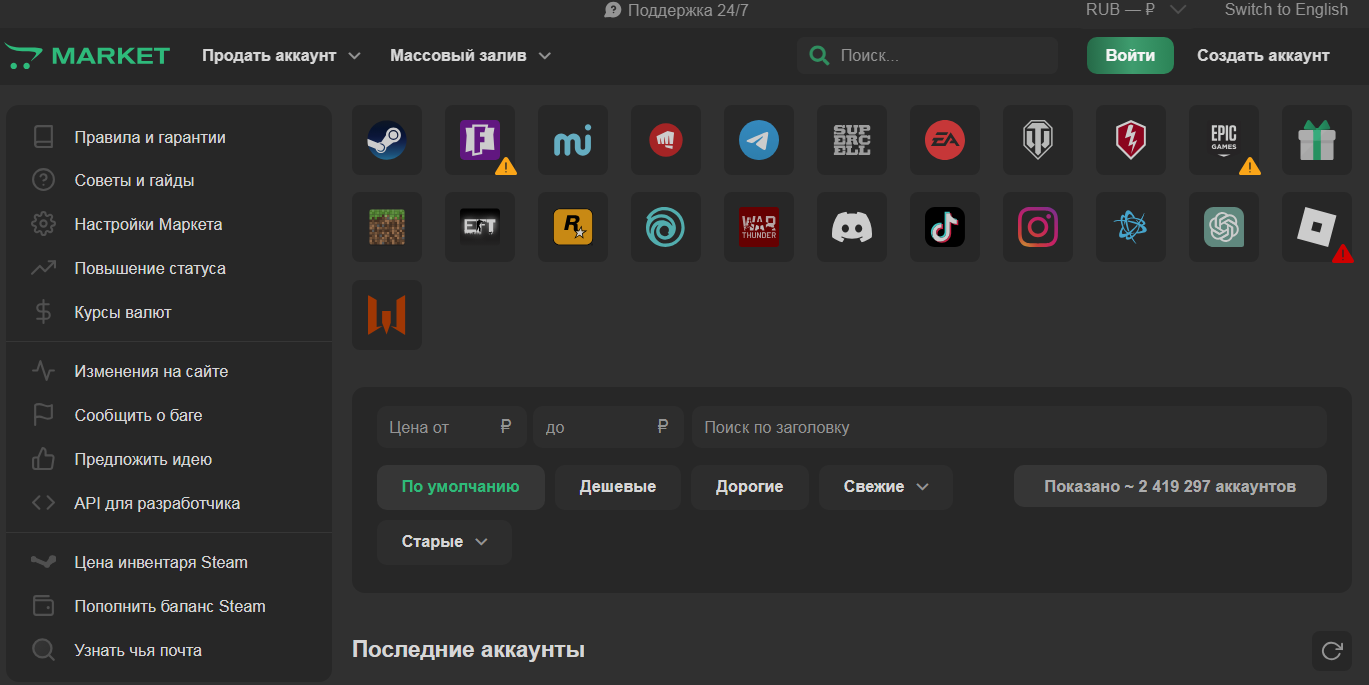Viewport: 1369px width, 685px height.
Task: Select the Warface category icon
Action: (387, 315)
